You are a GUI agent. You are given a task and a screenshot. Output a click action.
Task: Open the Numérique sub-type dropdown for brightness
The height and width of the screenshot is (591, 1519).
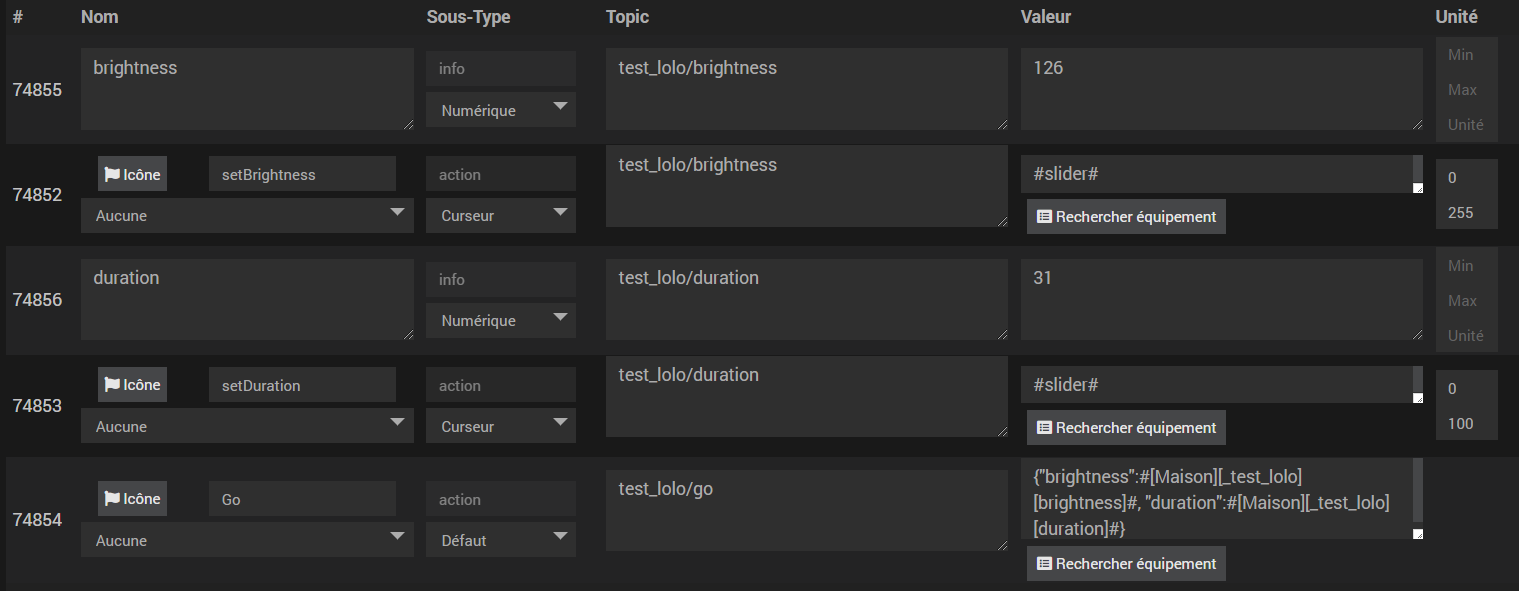[501, 110]
